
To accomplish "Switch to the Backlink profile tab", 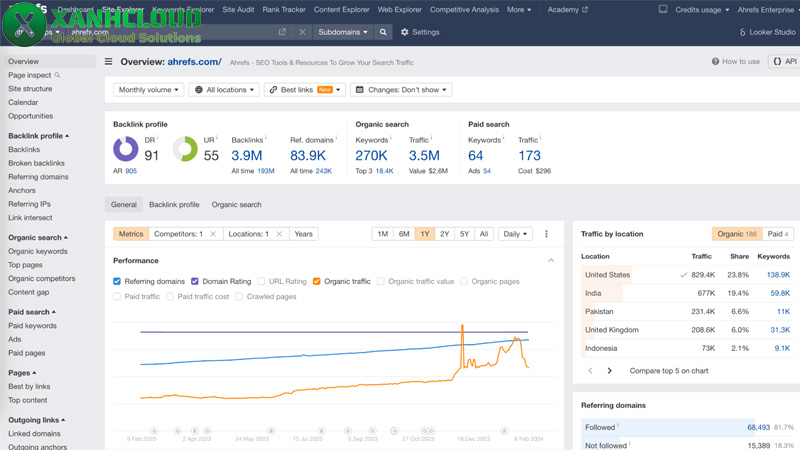I will (x=174, y=204).
